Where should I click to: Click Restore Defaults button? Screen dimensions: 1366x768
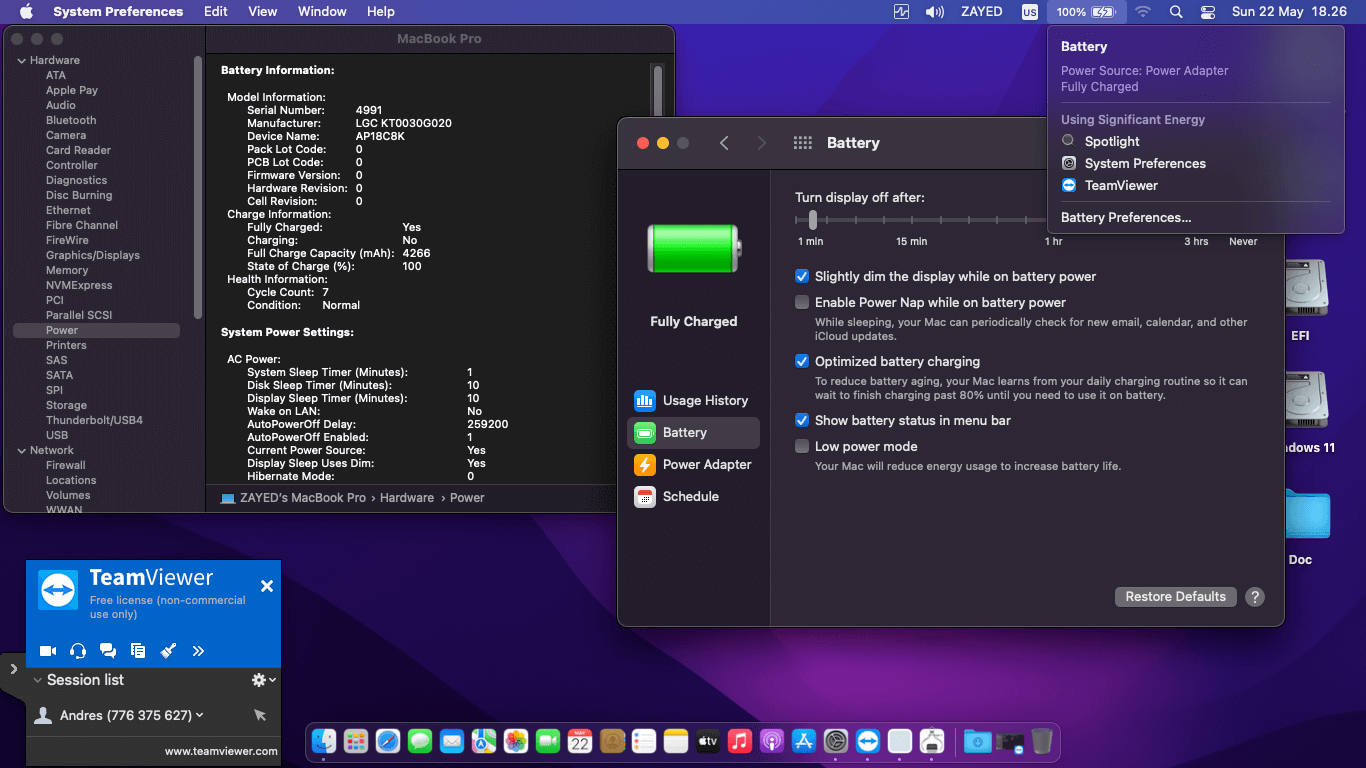1175,596
